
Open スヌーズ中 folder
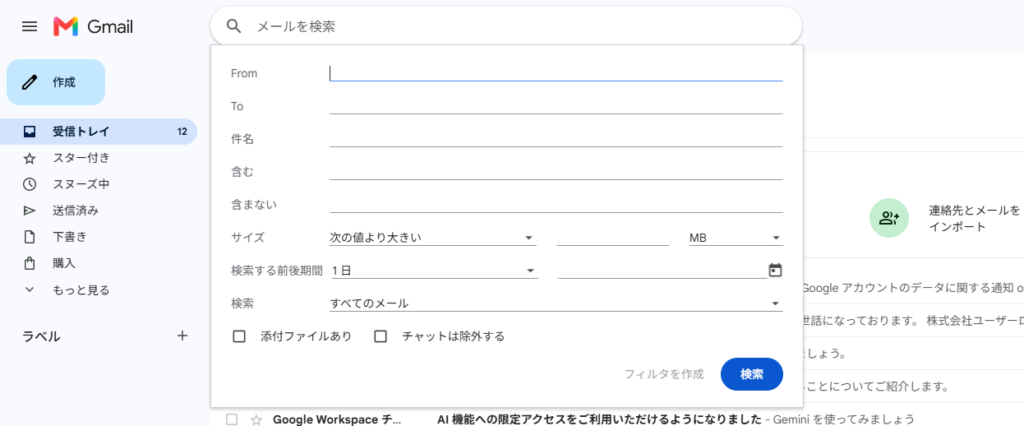tap(98, 184)
